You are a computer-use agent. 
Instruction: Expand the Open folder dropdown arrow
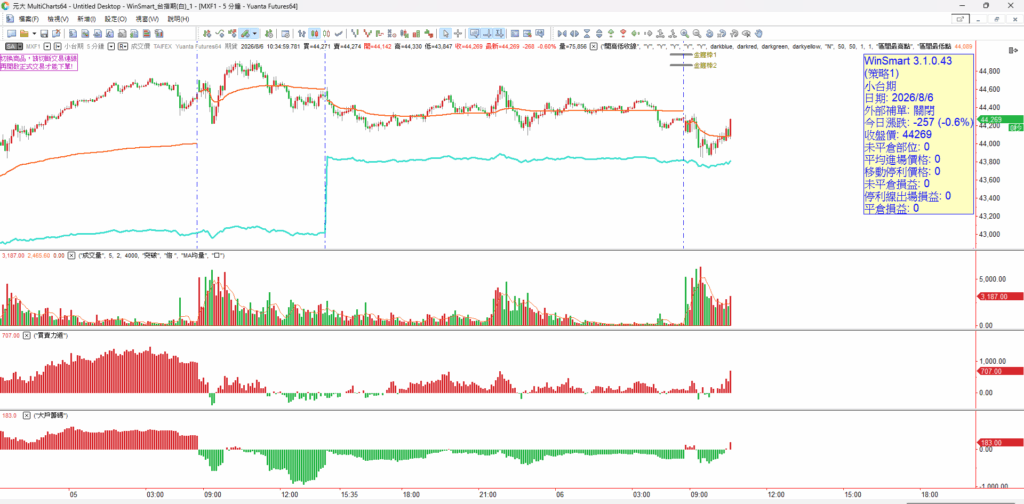click(x=34, y=33)
